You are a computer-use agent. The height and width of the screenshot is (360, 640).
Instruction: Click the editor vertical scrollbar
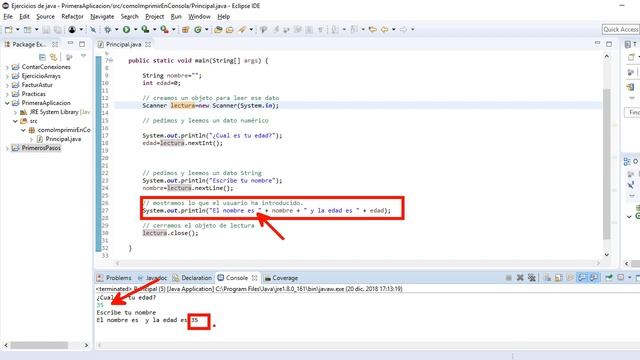click(607, 163)
